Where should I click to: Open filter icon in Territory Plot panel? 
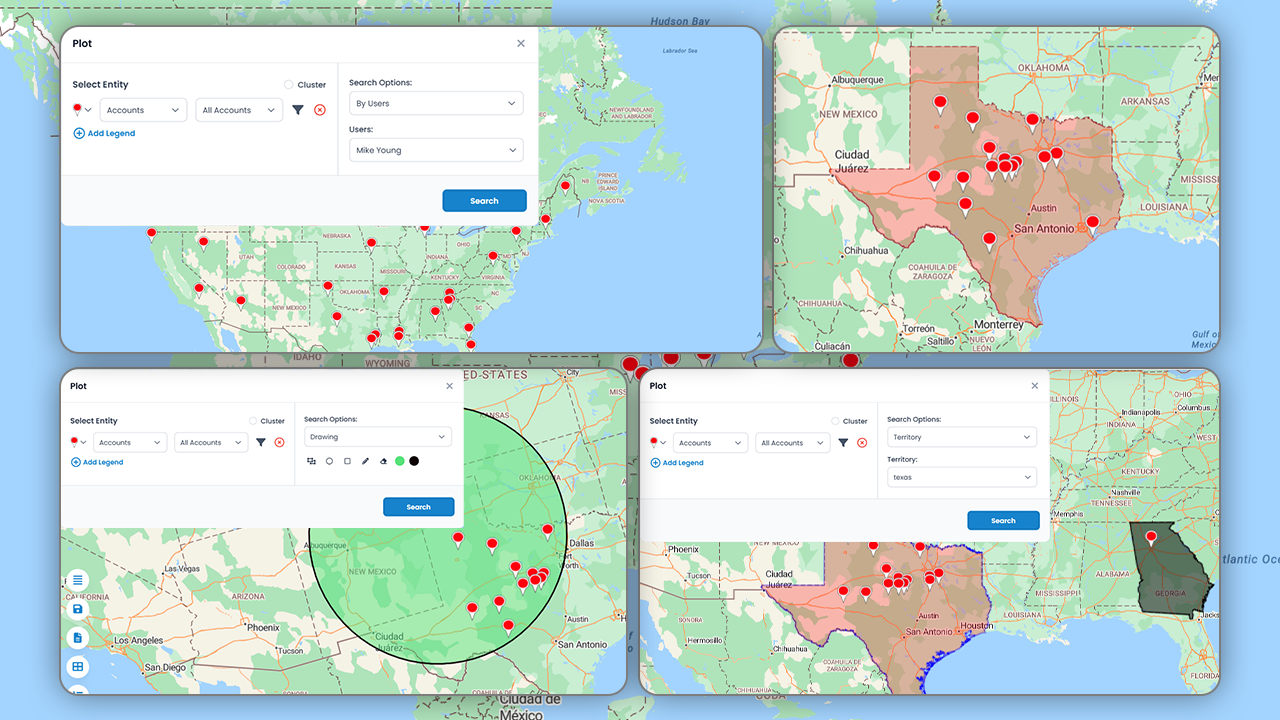pos(843,442)
